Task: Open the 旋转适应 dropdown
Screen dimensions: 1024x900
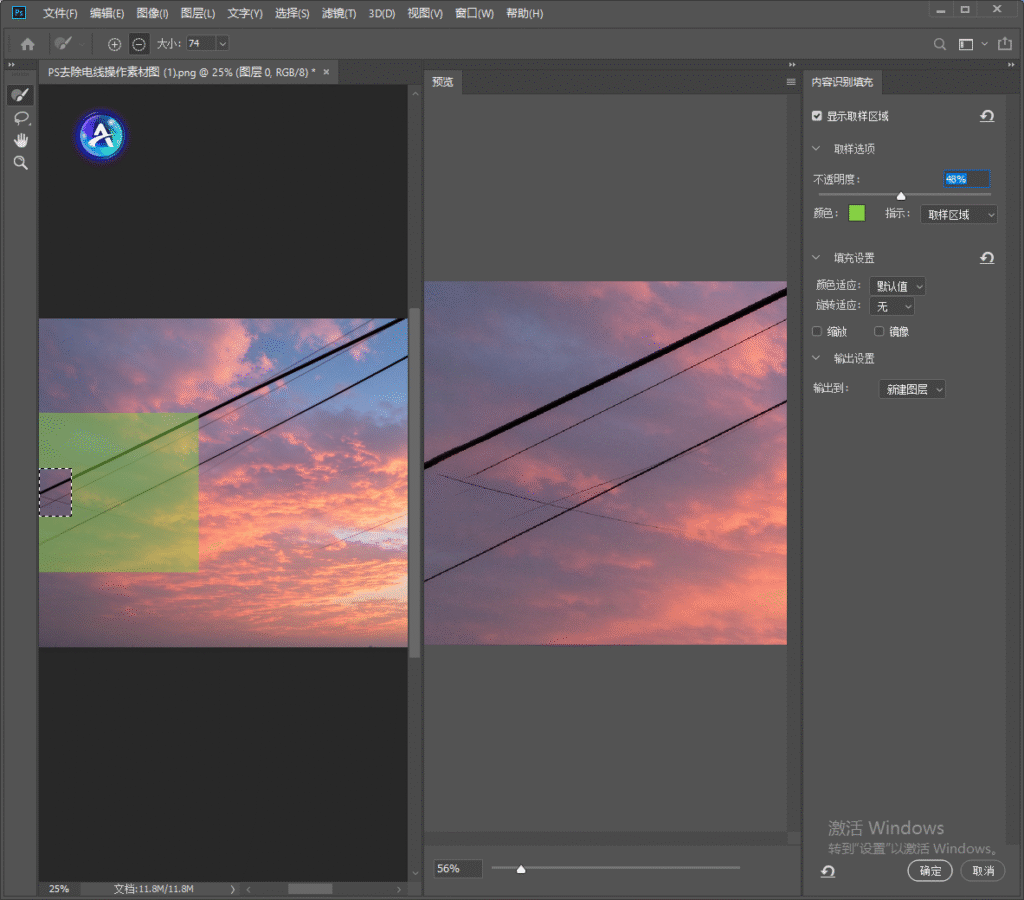Action: [x=892, y=306]
